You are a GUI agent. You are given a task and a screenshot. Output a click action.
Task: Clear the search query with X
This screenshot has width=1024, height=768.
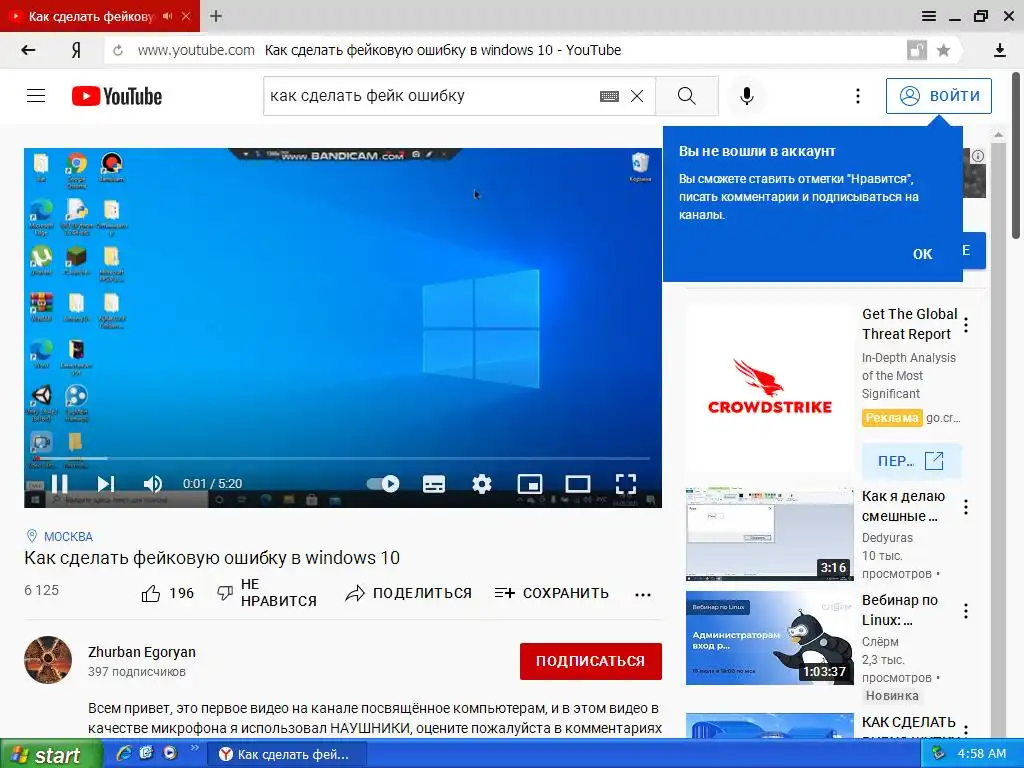tap(637, 96)
